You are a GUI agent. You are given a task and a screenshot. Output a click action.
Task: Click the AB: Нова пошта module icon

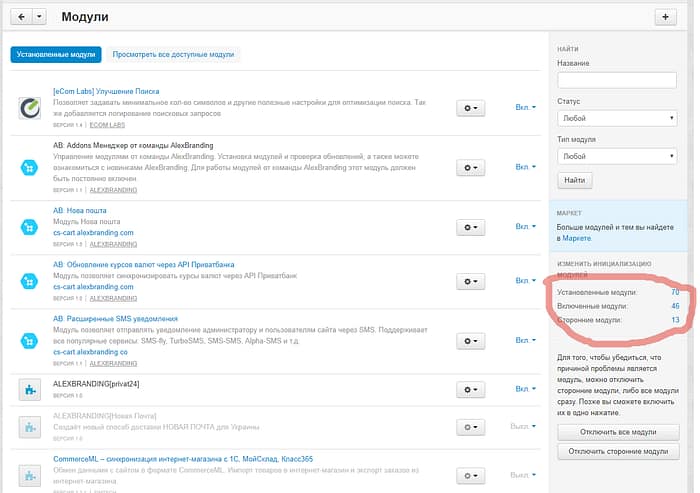[x=30, y=227]
